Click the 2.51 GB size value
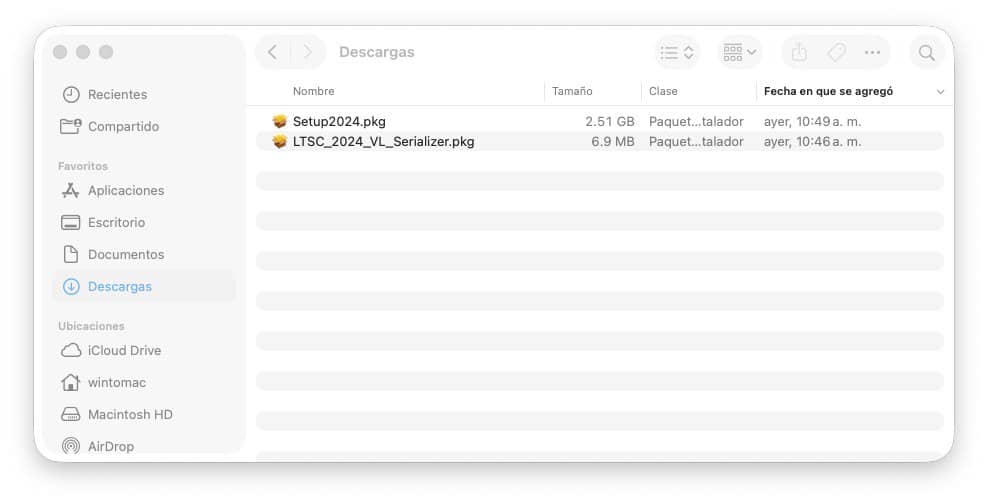 (609, 121)
